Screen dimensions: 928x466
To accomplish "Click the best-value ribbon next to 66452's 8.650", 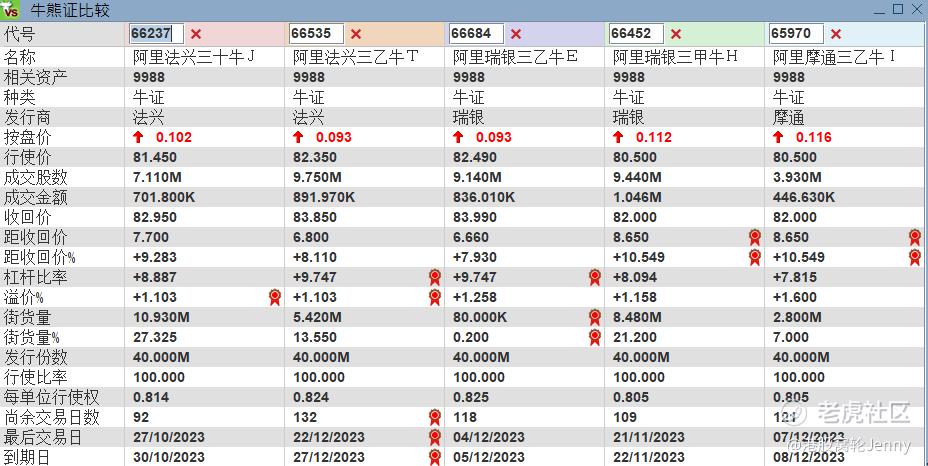I will tap(755, 237).
